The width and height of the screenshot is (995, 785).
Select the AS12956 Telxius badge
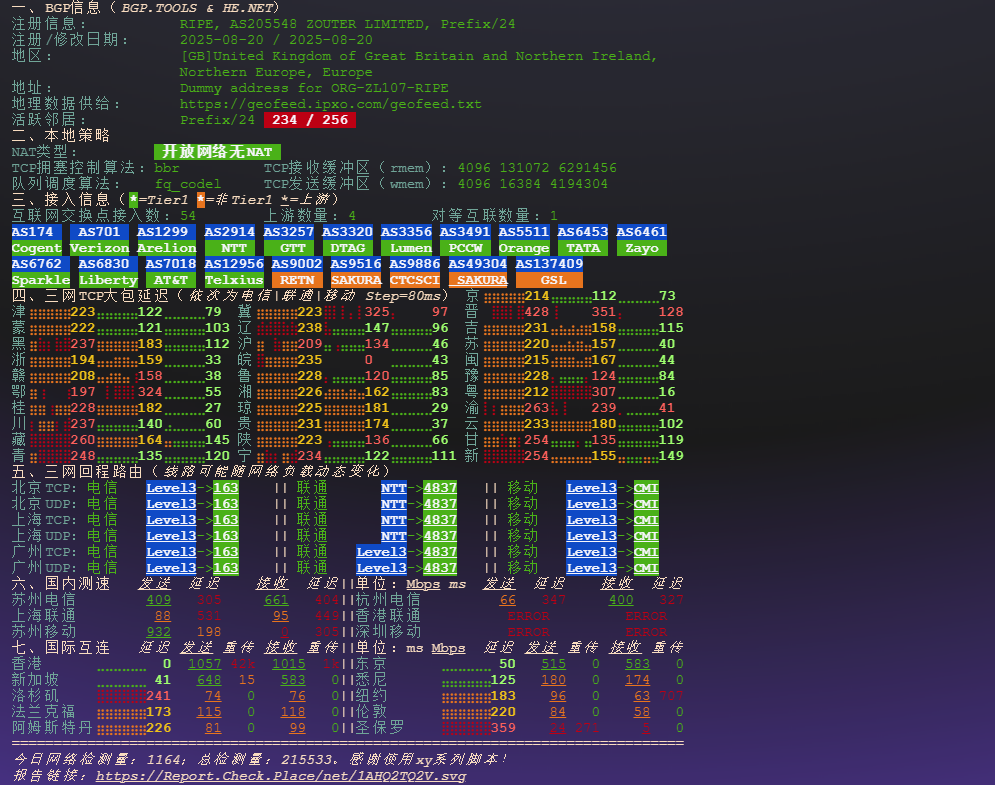coord(234,272)
